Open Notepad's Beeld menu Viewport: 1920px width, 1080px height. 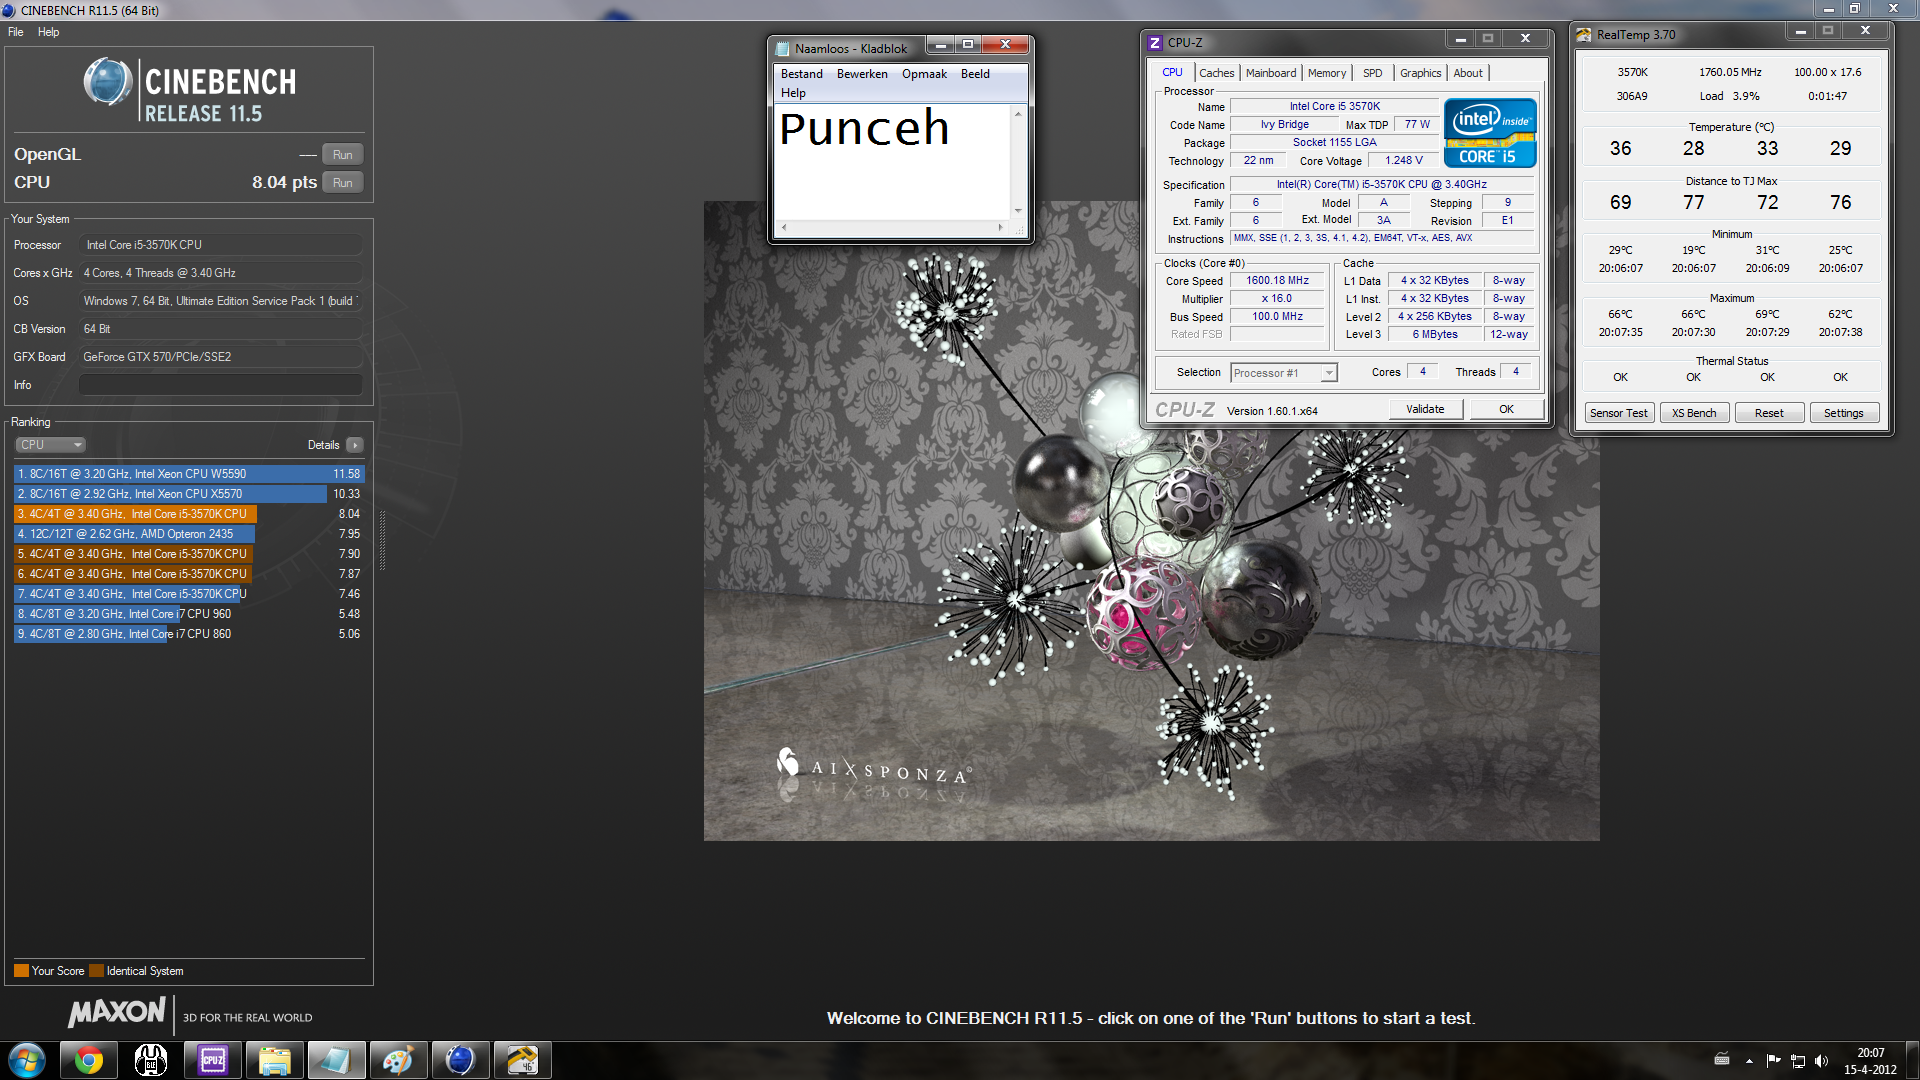[975, 74]
